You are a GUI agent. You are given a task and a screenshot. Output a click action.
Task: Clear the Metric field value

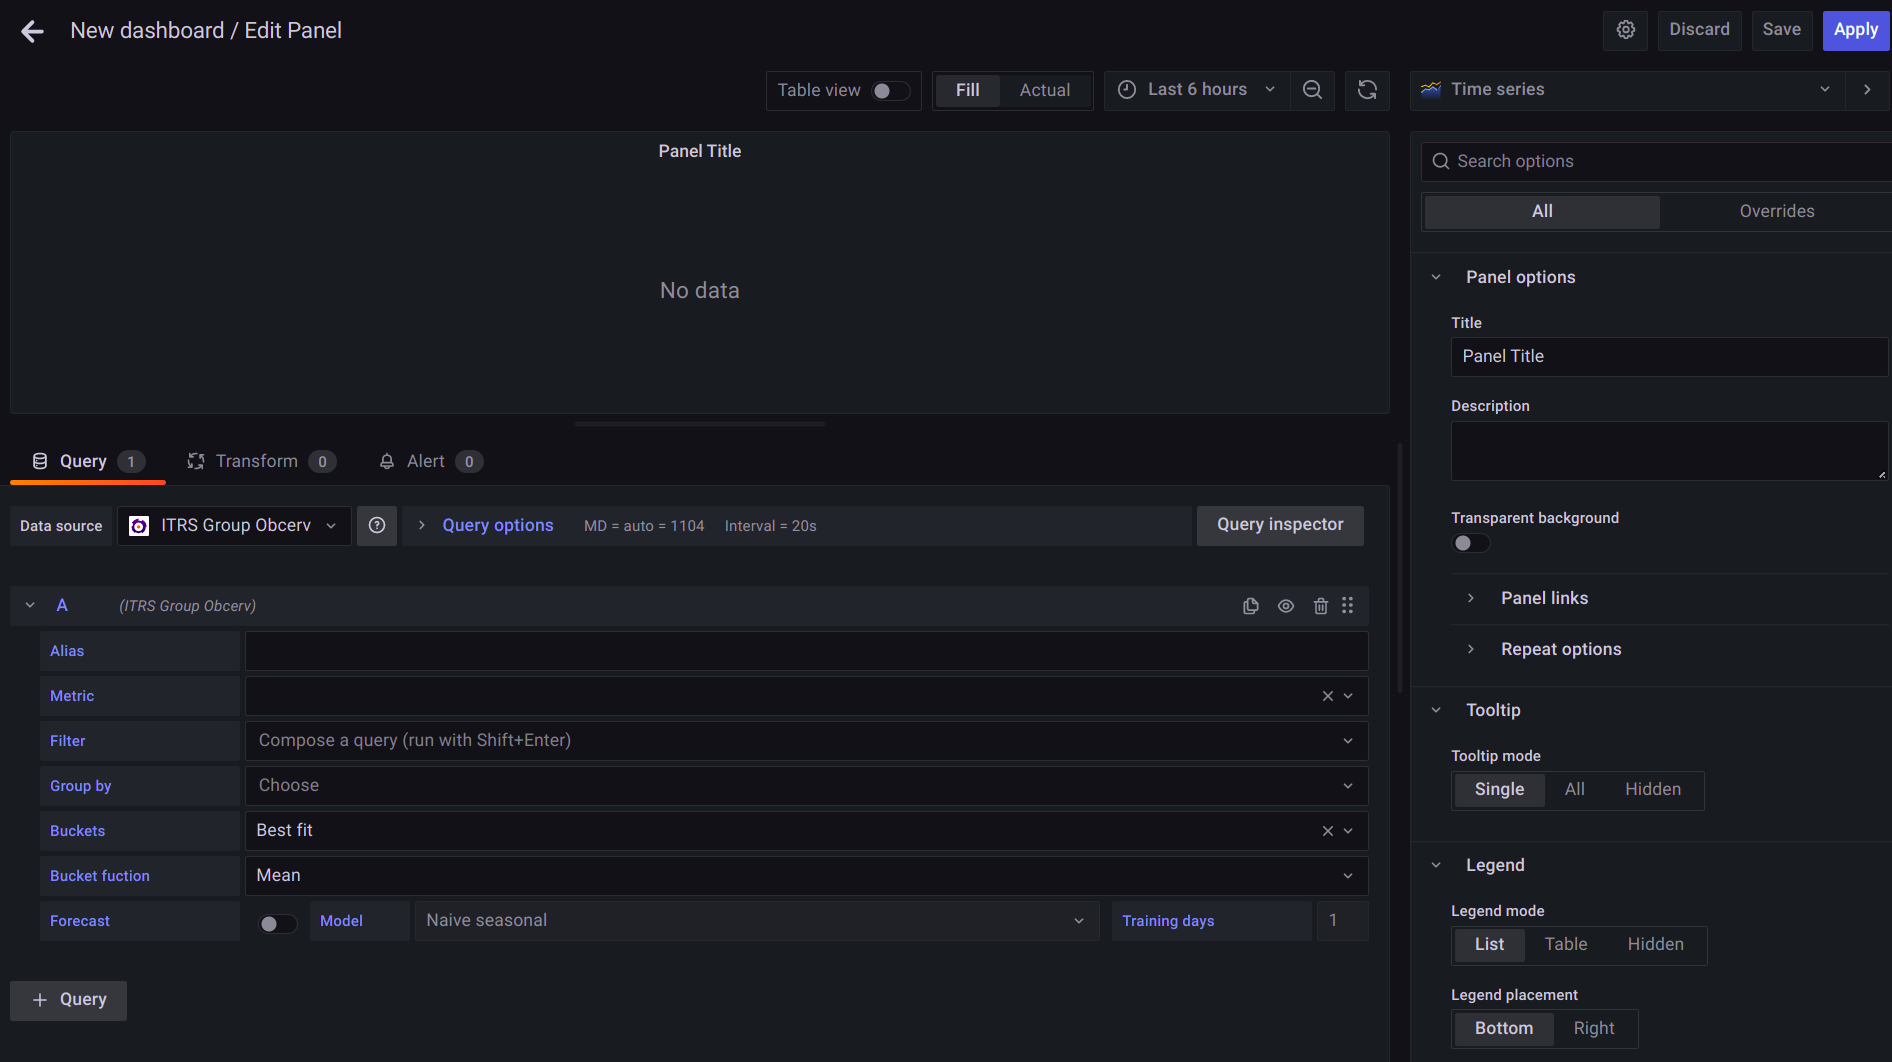click(1328, 696)
